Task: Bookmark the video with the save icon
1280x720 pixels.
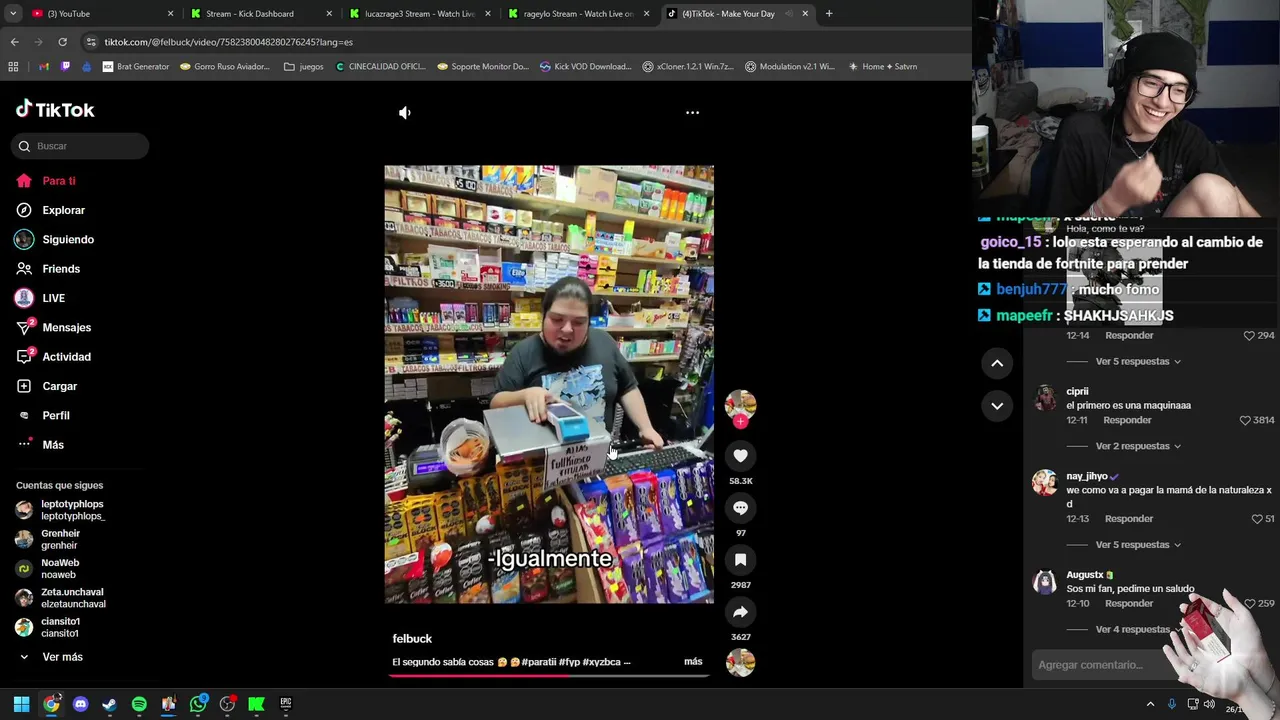Action: click(740, 560)
